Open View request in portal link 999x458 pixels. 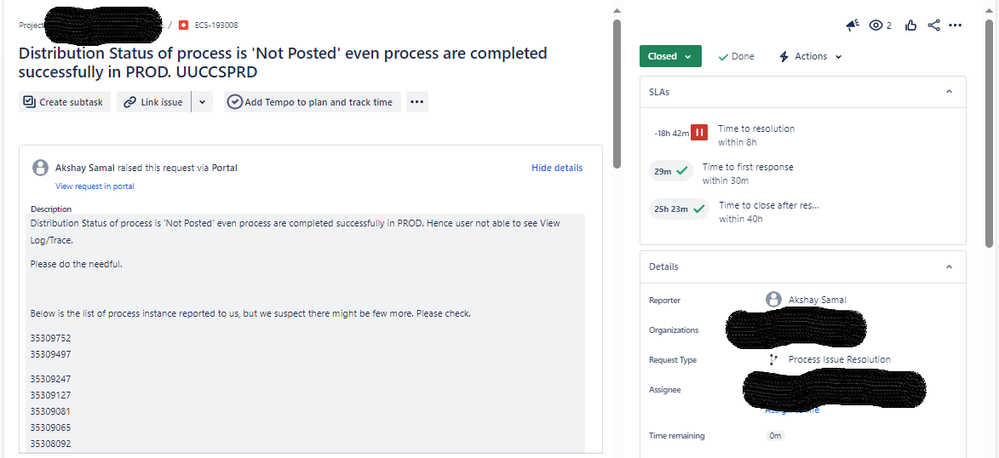[x=95, y=186]
